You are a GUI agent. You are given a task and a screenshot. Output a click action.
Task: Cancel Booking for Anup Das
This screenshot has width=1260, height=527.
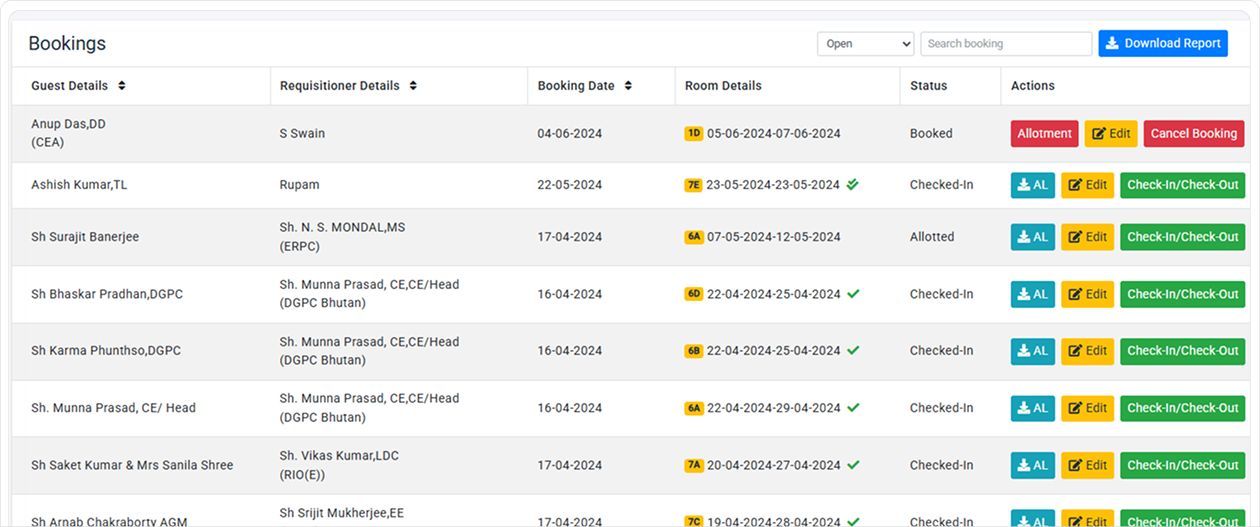click(x=1193, y=134)
